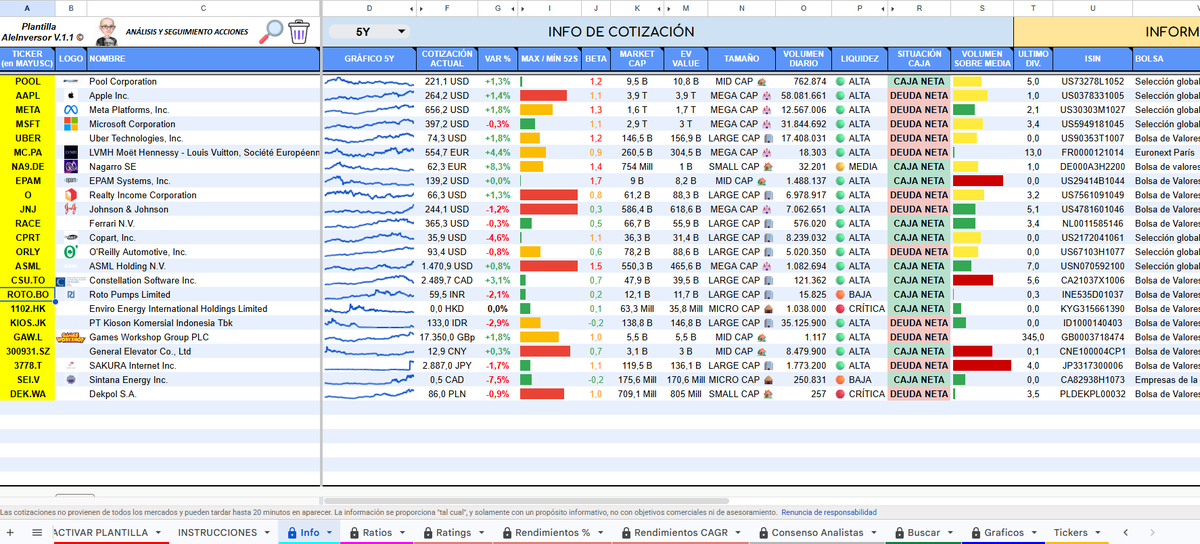Screen dimensions: 1200x544
Task: Click the Games Workshop logo in GAW.L row
Action: [x=70, y=337]
